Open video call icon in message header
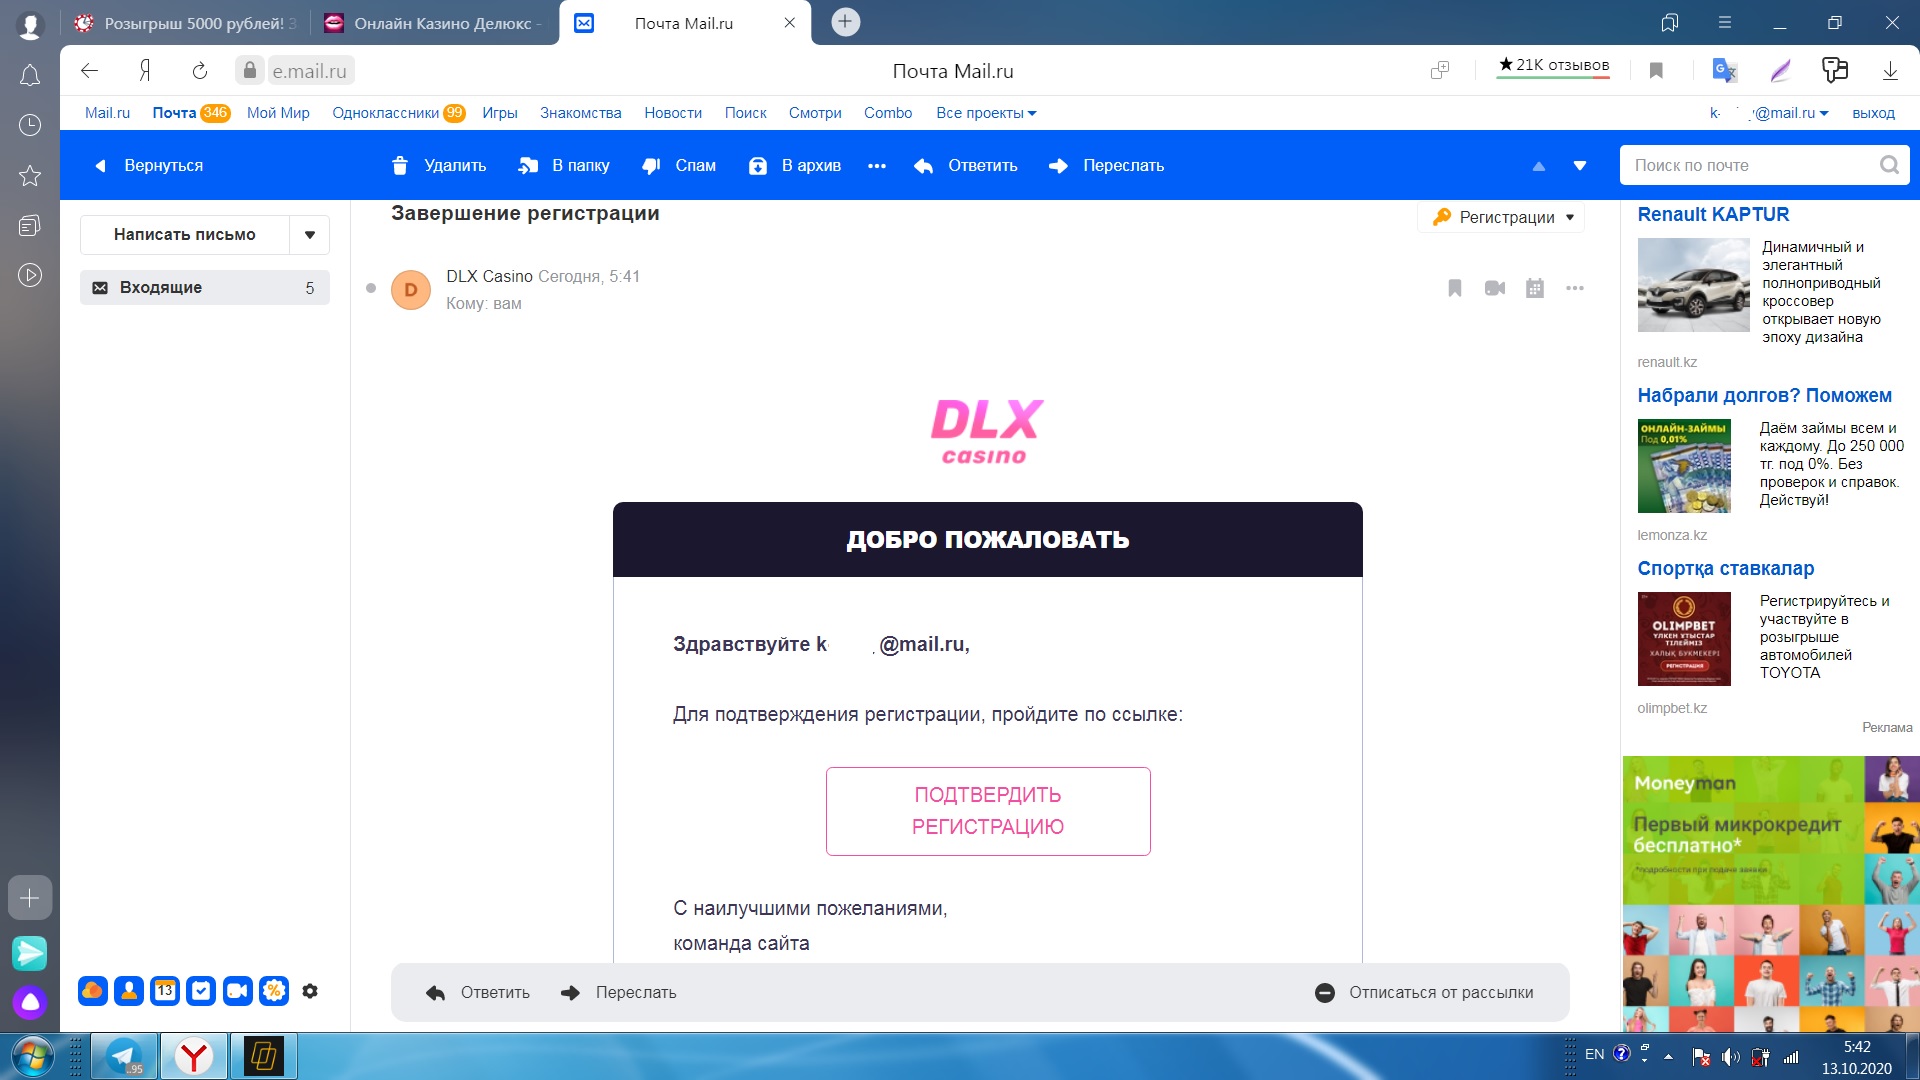The image size is (1920, 1080). (1495, 289)
